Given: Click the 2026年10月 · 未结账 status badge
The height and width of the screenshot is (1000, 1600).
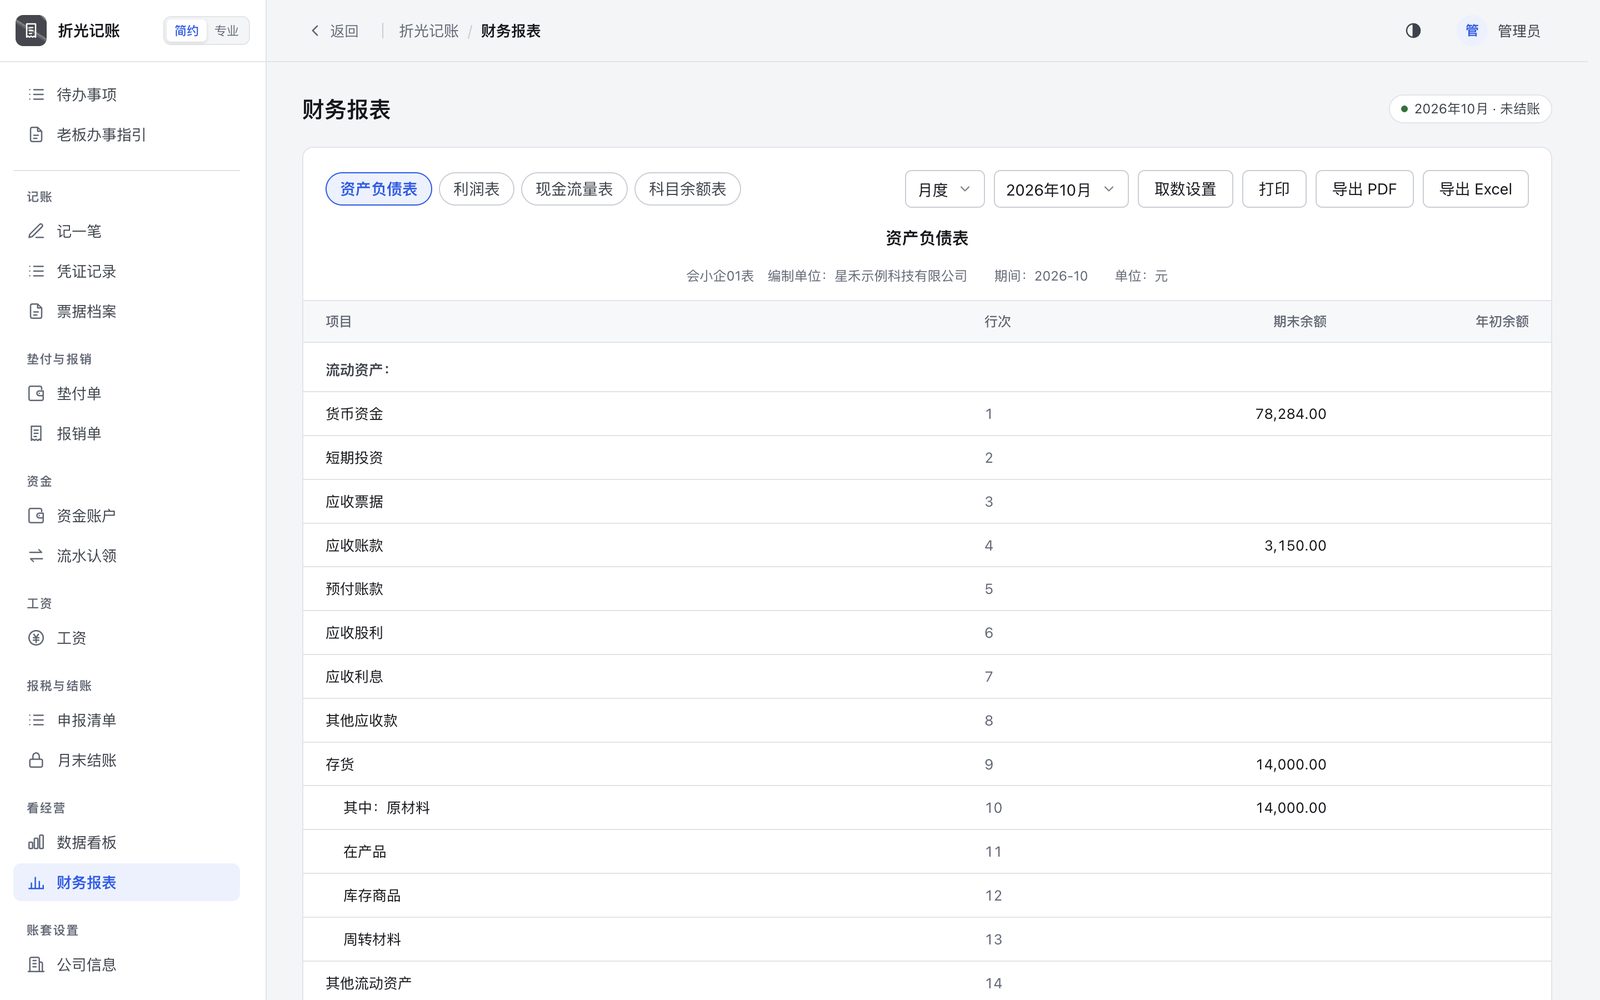Looking at the screenshot, I should (1470, 109).
